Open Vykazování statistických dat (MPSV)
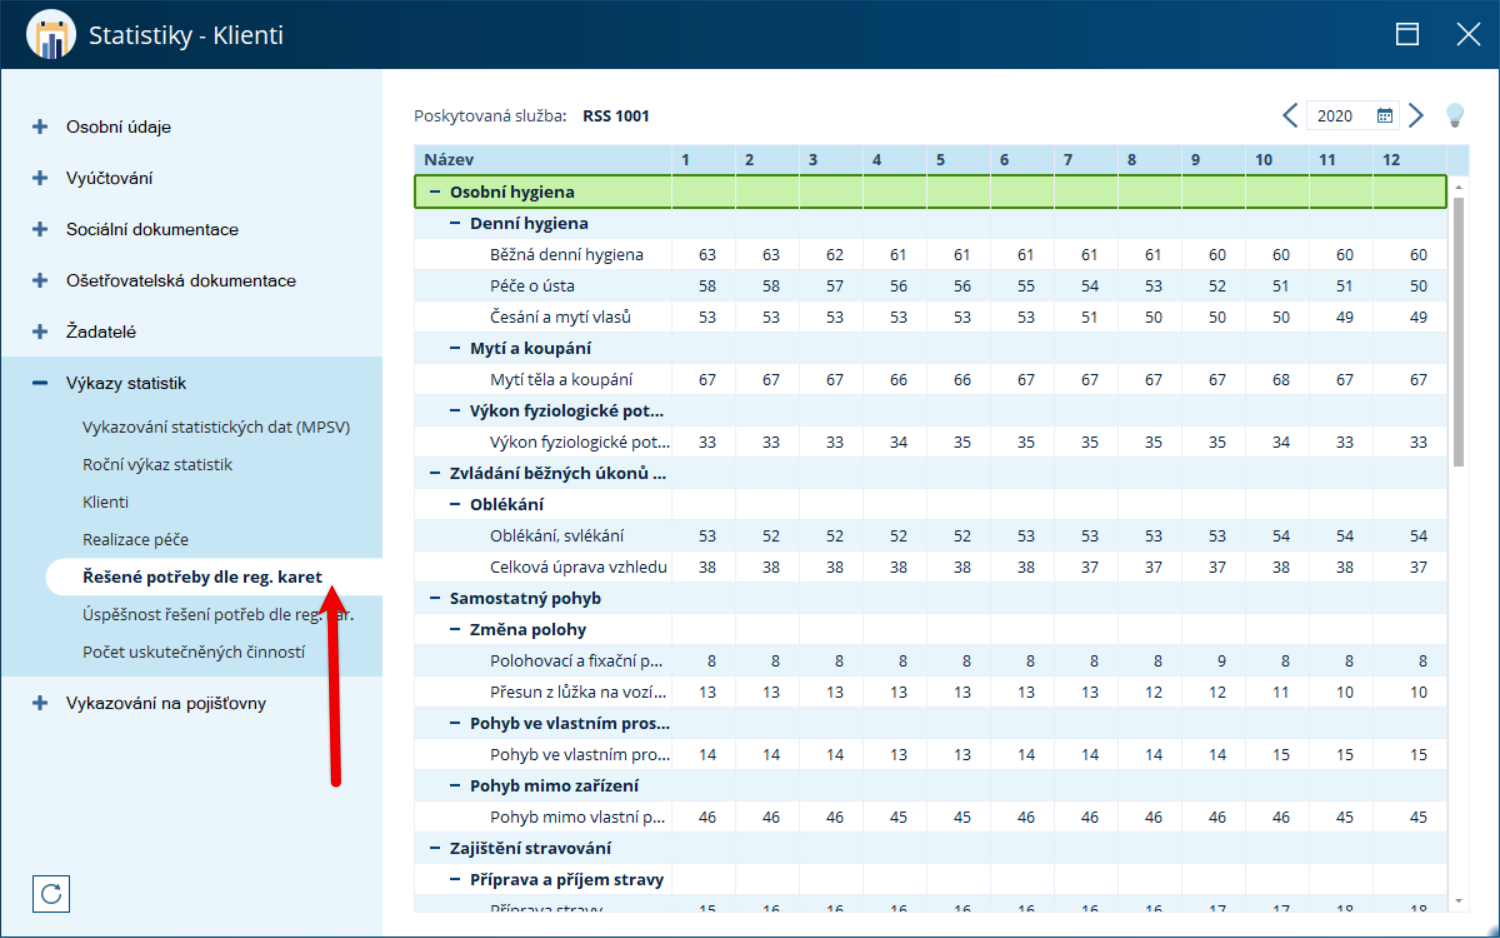1500x938 pixels. (216, 427)
